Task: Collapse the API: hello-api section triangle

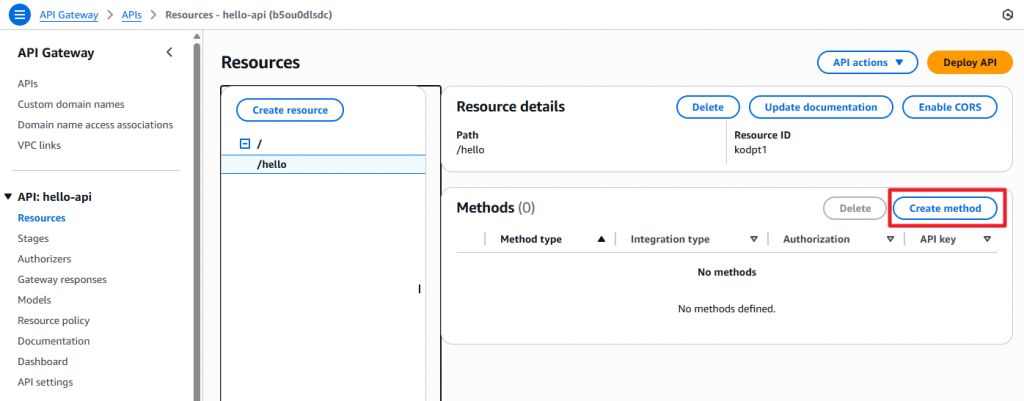Action: [8, 197]
